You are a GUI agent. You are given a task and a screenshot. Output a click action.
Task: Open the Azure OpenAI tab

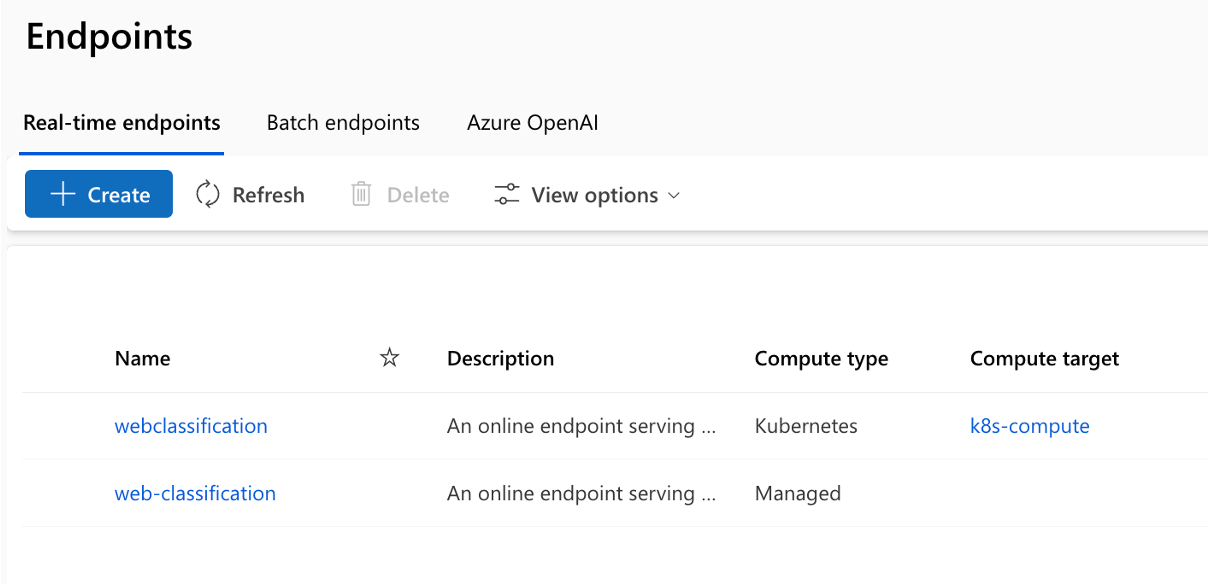(532, 123)
